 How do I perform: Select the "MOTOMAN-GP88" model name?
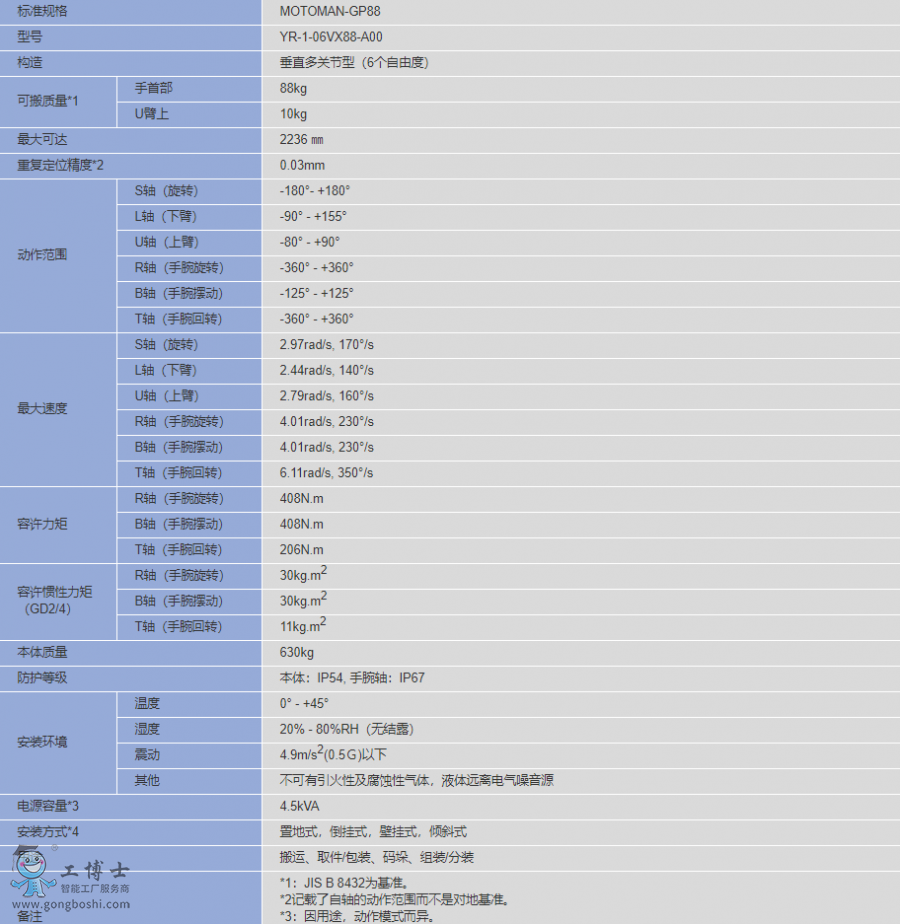[330, 11]
